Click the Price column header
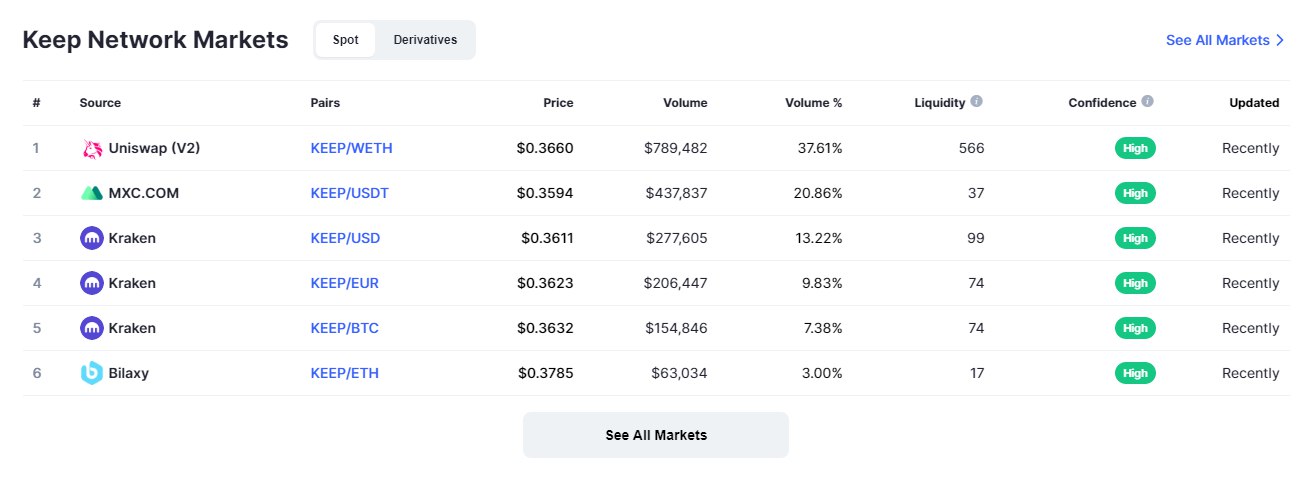This screenshot has width=1312, height=482. click(x=558, y=102)
